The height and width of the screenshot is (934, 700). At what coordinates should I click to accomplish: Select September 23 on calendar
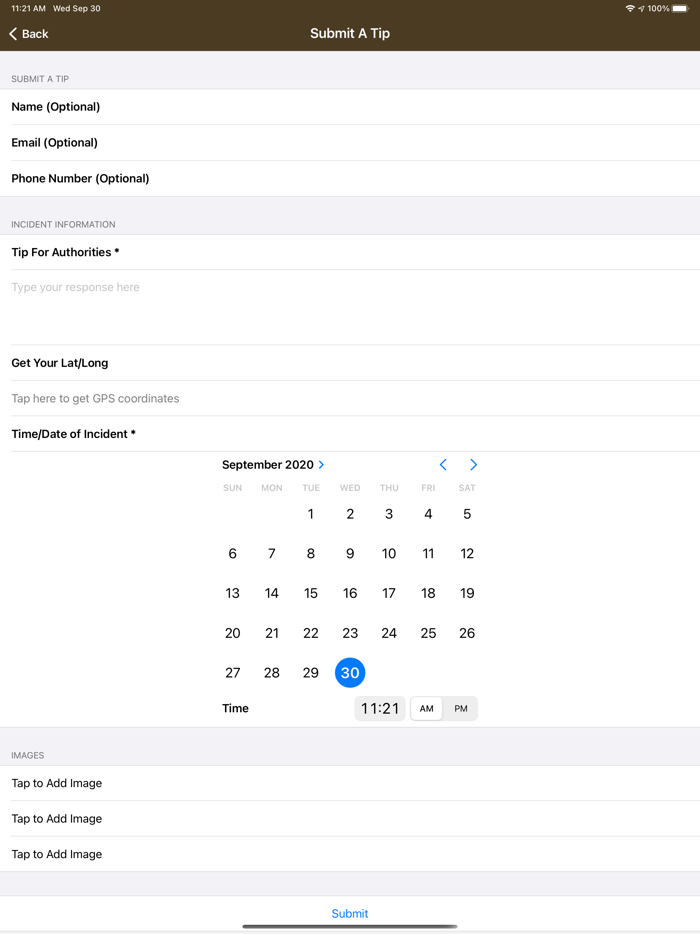350,633
